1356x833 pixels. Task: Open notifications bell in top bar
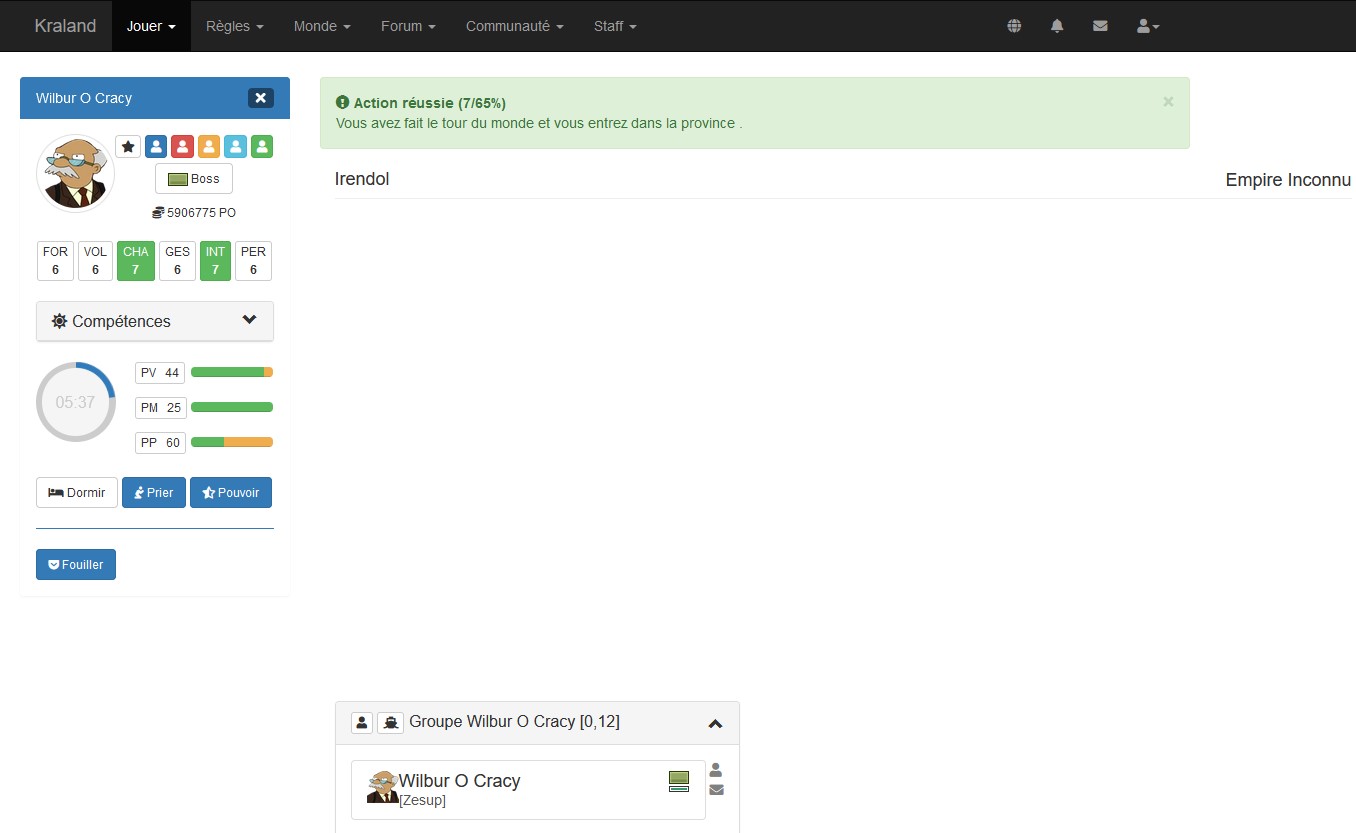(1057, 26)
